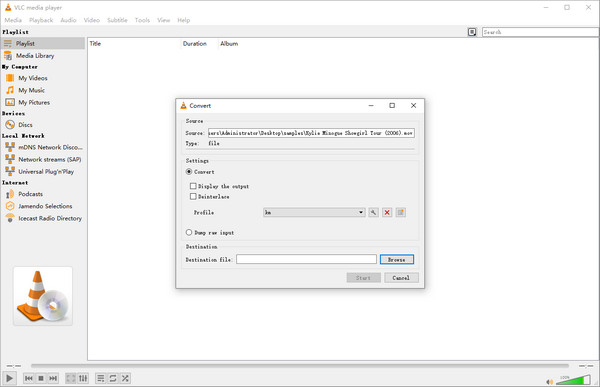Stop playback using the stop icon

click(x=41, y=378)
